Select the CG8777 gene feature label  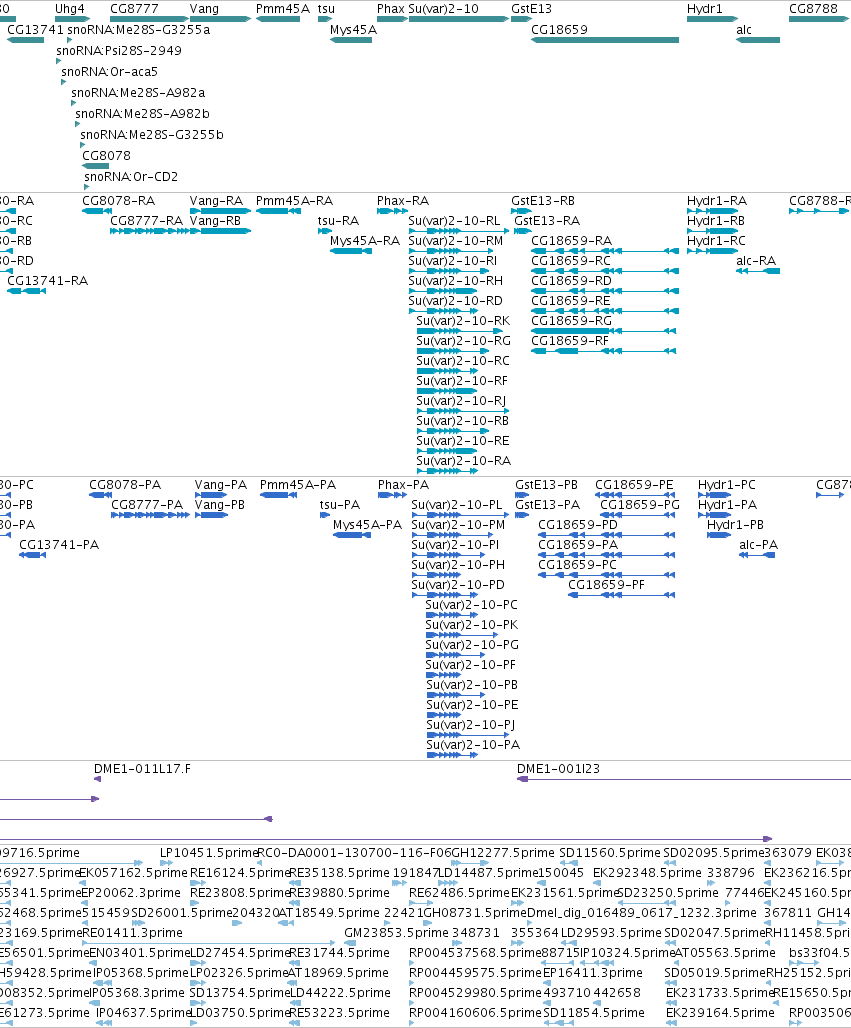[133, 9]
